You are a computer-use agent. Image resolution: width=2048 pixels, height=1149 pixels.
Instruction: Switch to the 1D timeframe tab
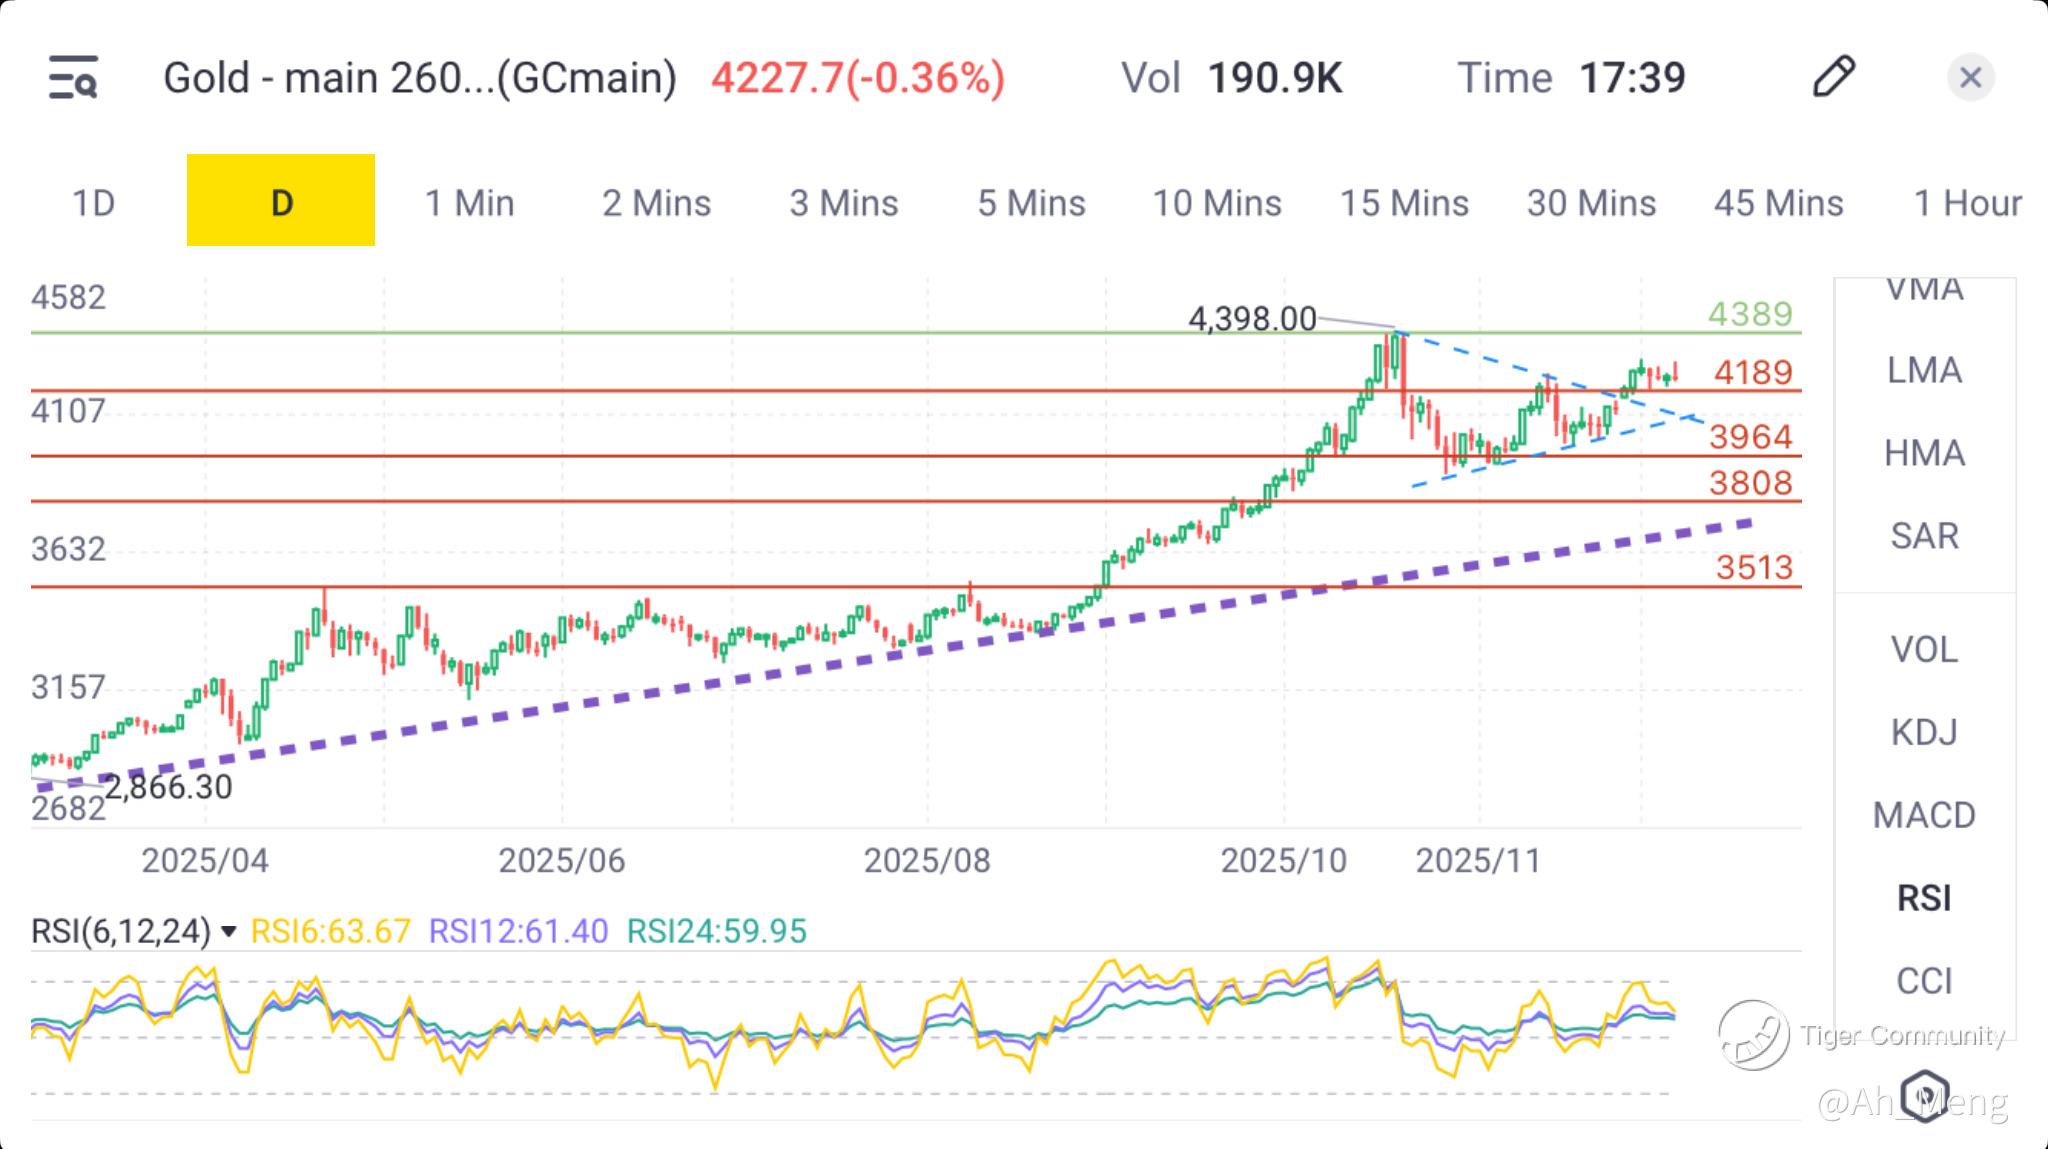point(93,203)
